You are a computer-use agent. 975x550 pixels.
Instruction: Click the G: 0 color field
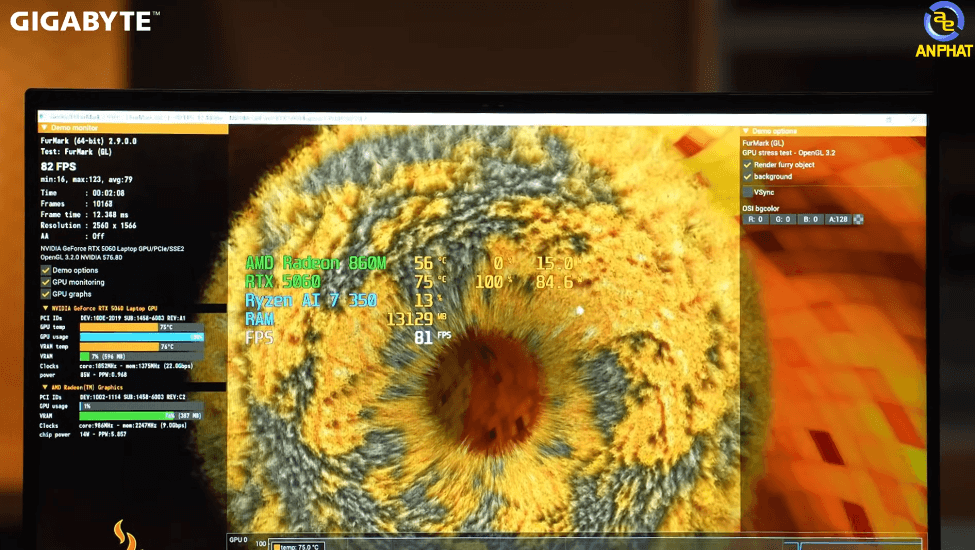[782, 219]
